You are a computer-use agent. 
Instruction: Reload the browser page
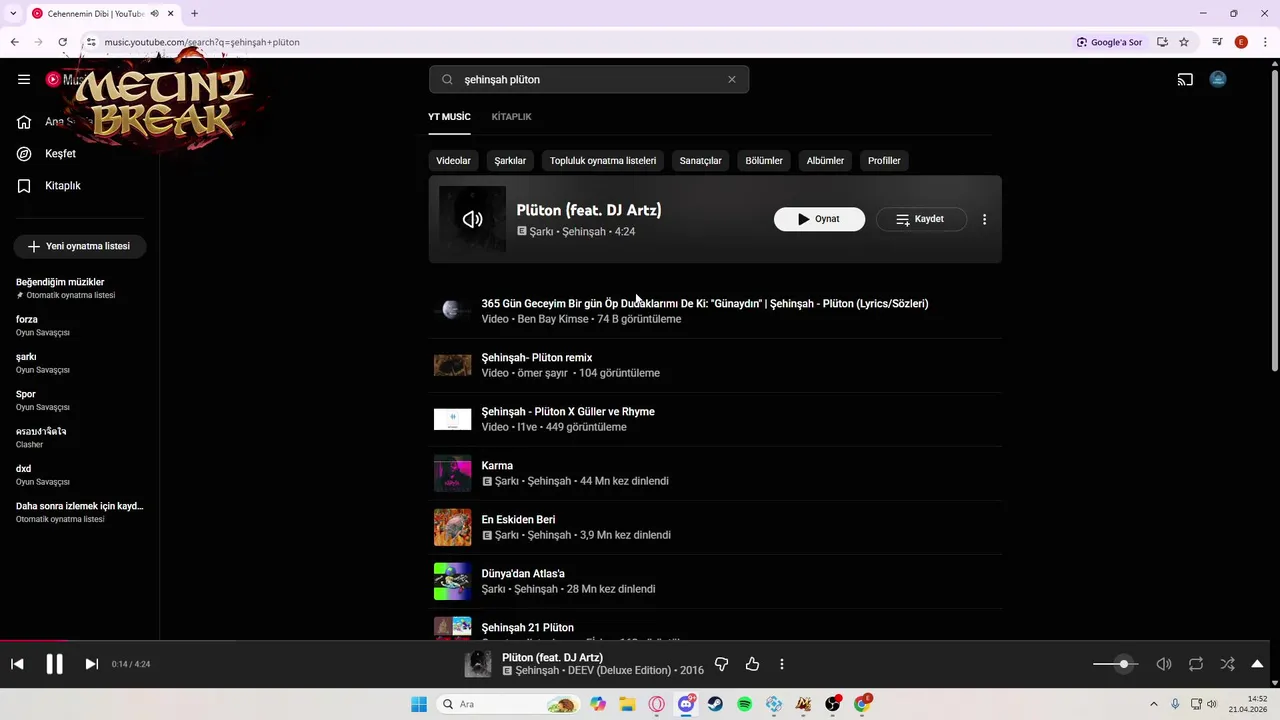62,42
